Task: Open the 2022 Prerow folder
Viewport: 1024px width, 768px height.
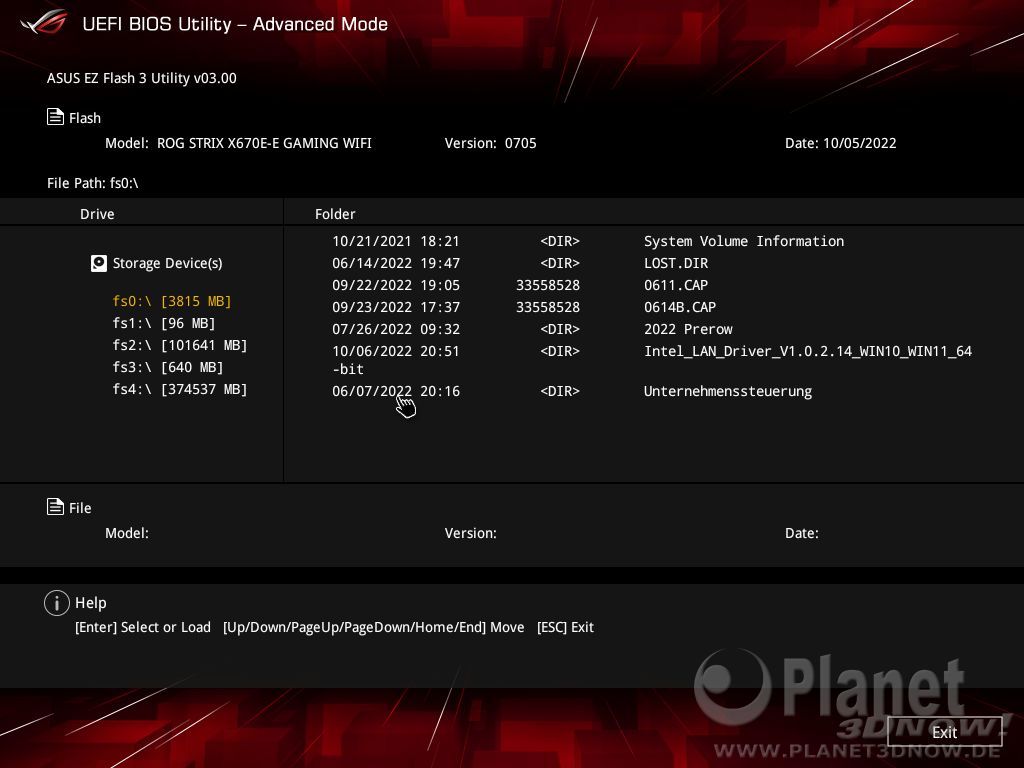Action: (688, 329)
